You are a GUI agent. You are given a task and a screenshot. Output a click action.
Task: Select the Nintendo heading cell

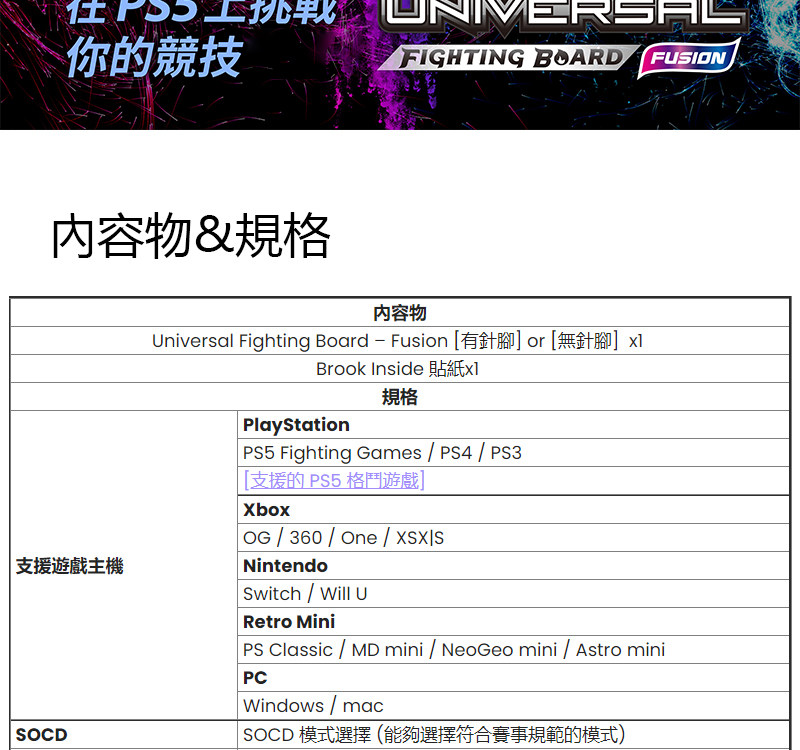[513, 566]
